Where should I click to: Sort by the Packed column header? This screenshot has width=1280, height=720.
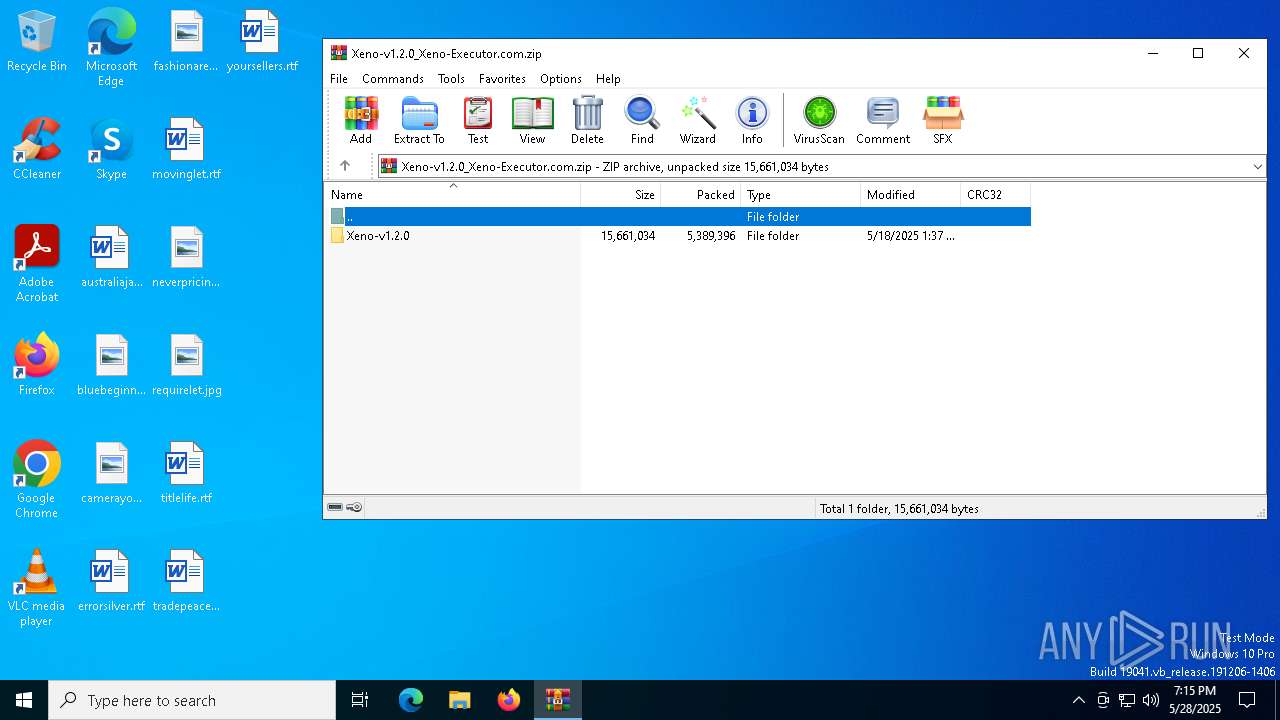[x=701, y=195]
